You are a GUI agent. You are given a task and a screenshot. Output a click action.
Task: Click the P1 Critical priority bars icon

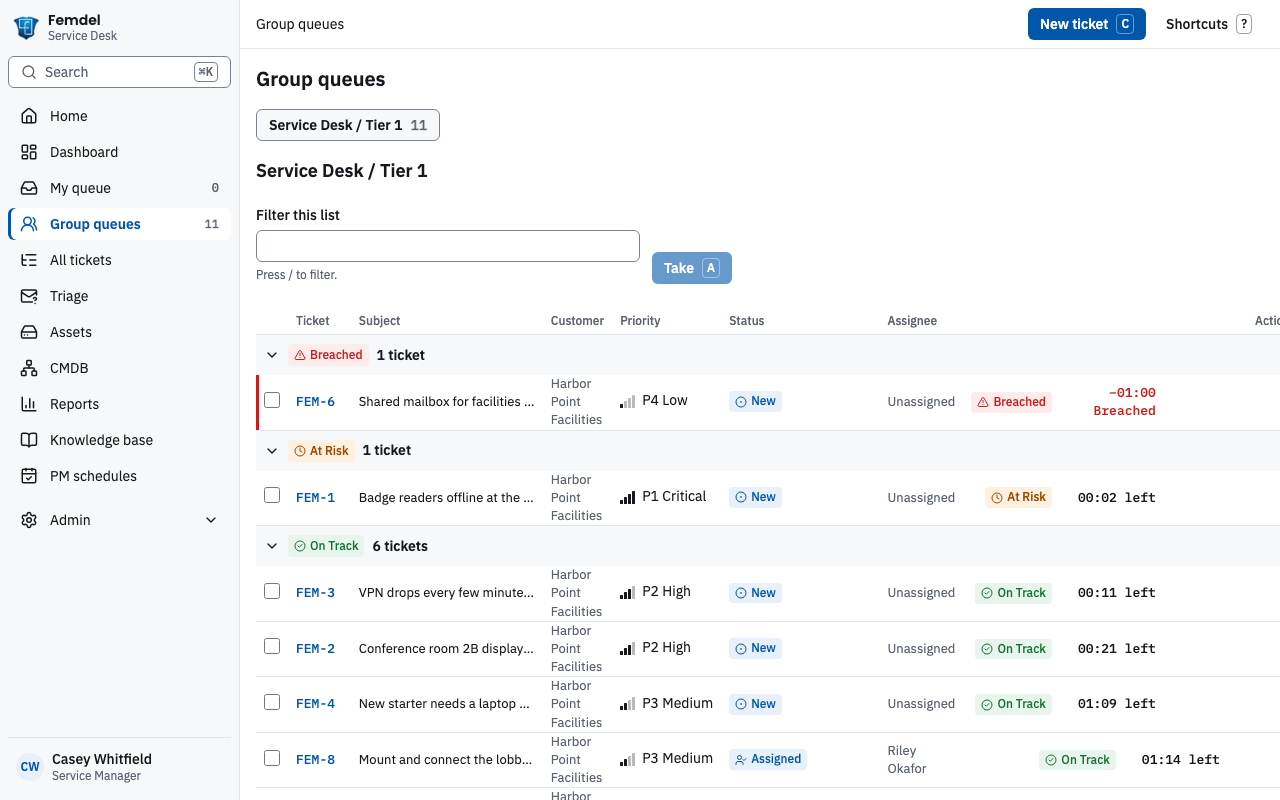click(627, 497)
